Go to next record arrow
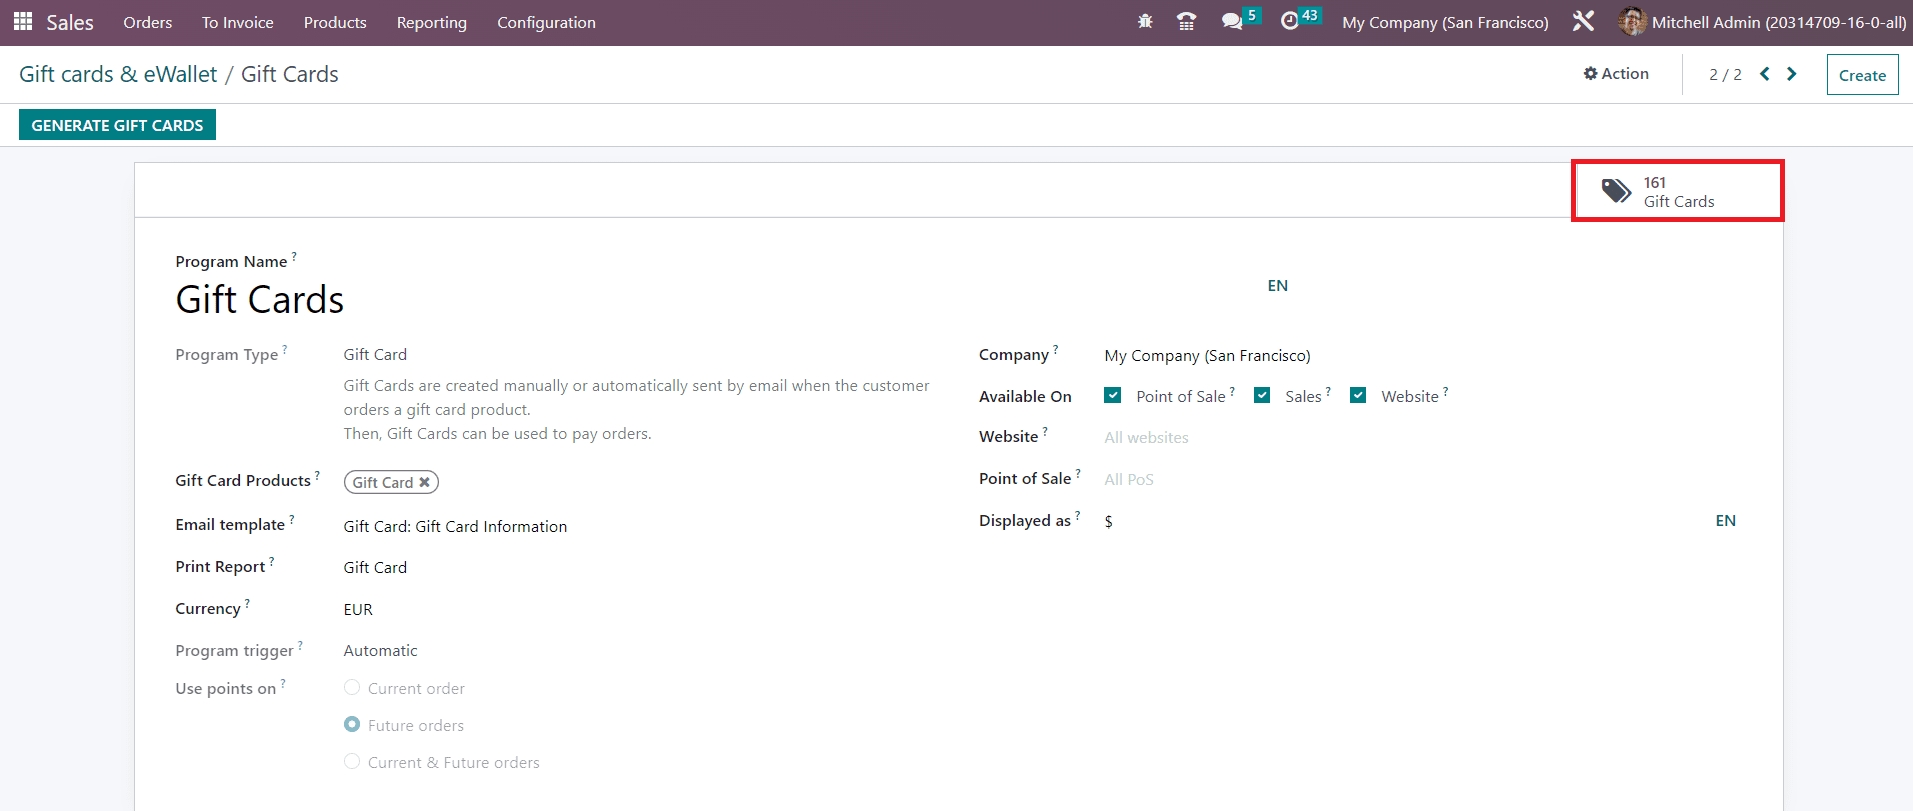 [x=1792, y=74]
